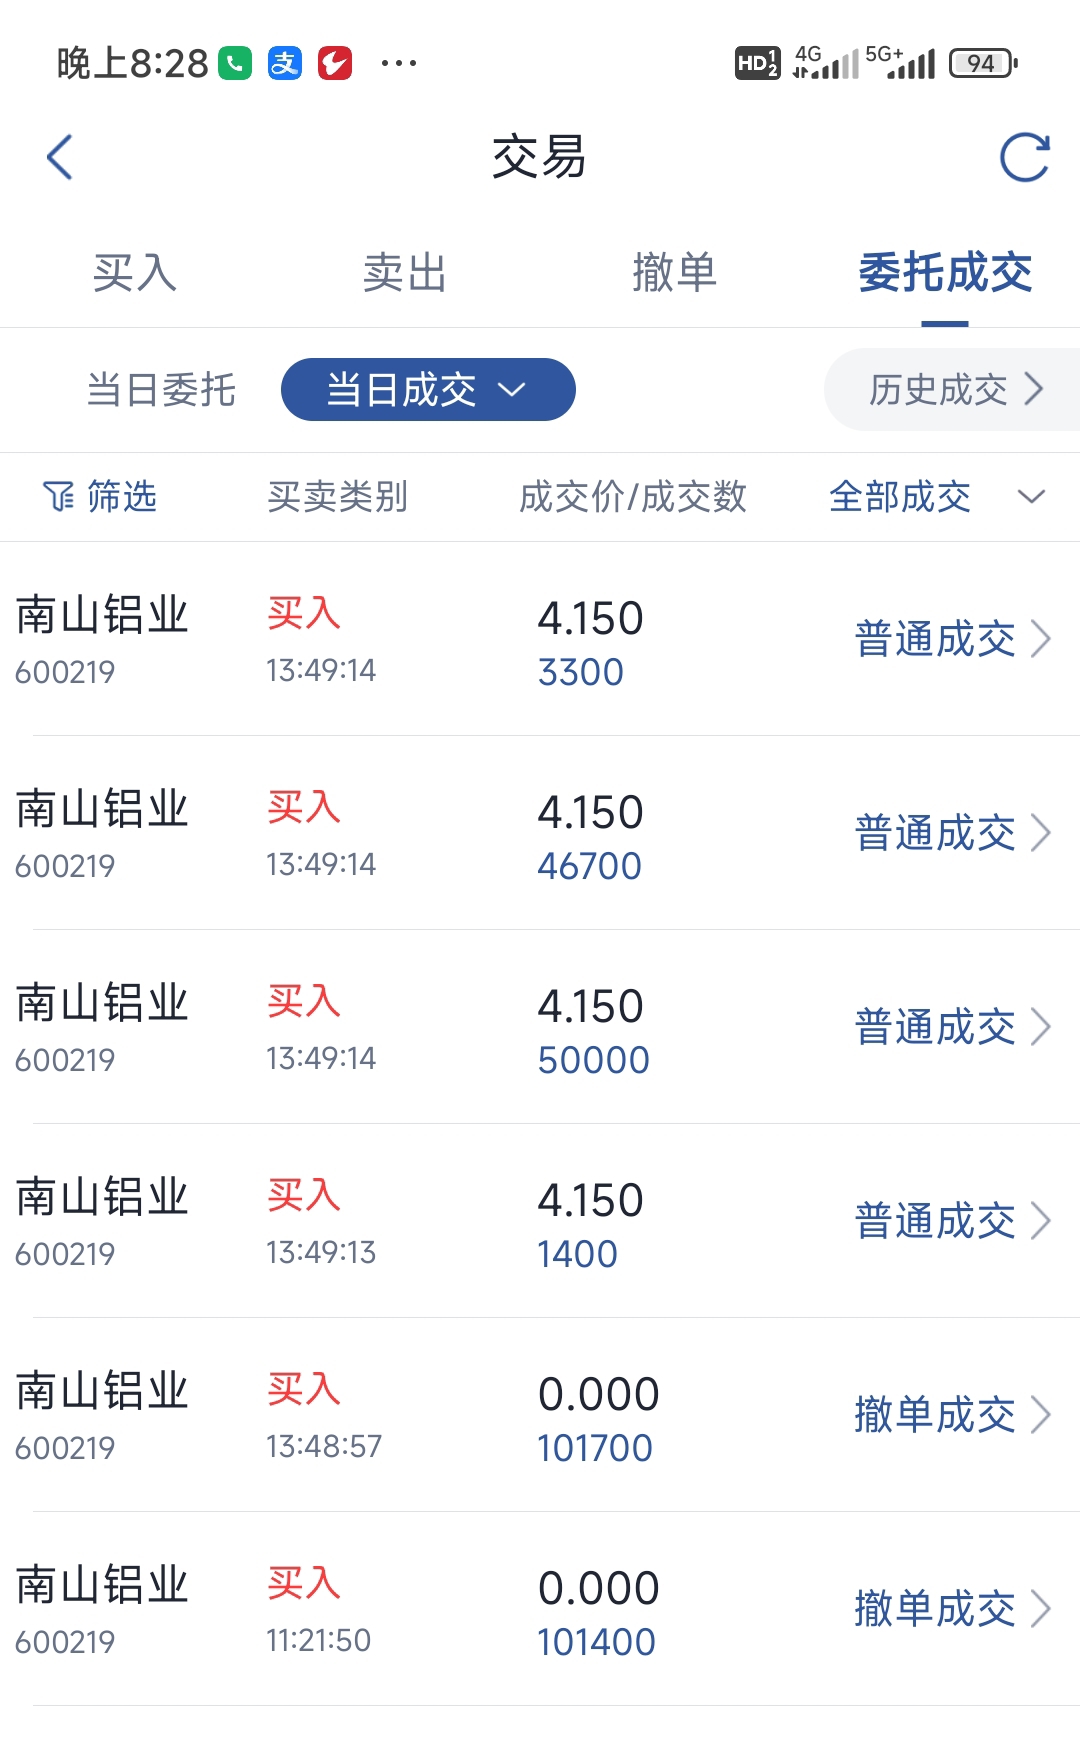Select the 当日委托 option
Image resolution: width=1080 pixels, height=1741 pixels.
click(x=161, y=389)
